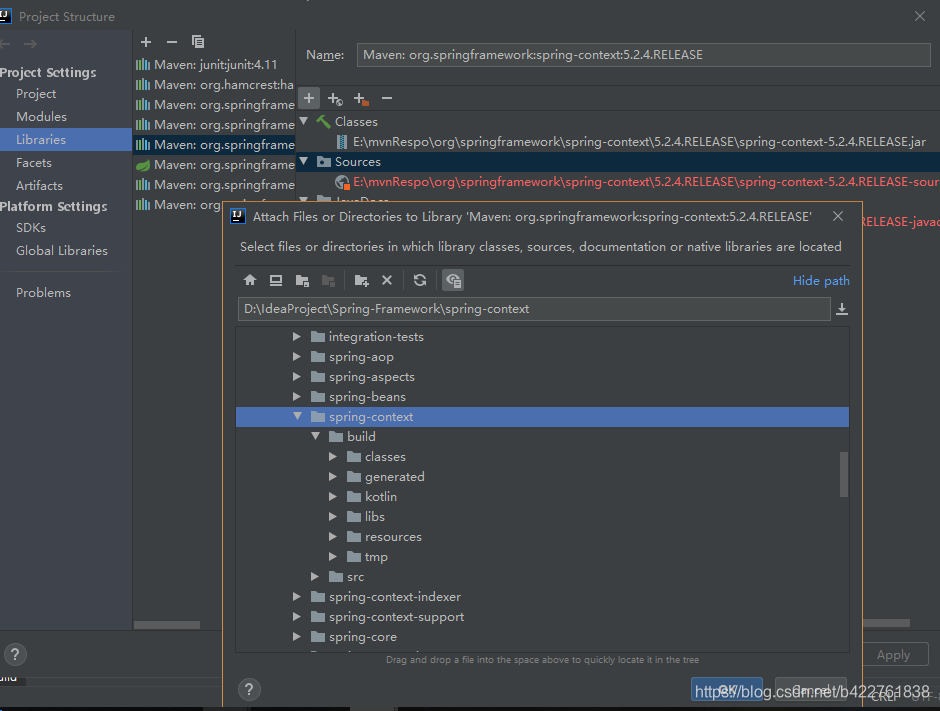Viewport: 940px width, 711px height.
Task: Click the Remove library minus icon
Action: (172, 42)
